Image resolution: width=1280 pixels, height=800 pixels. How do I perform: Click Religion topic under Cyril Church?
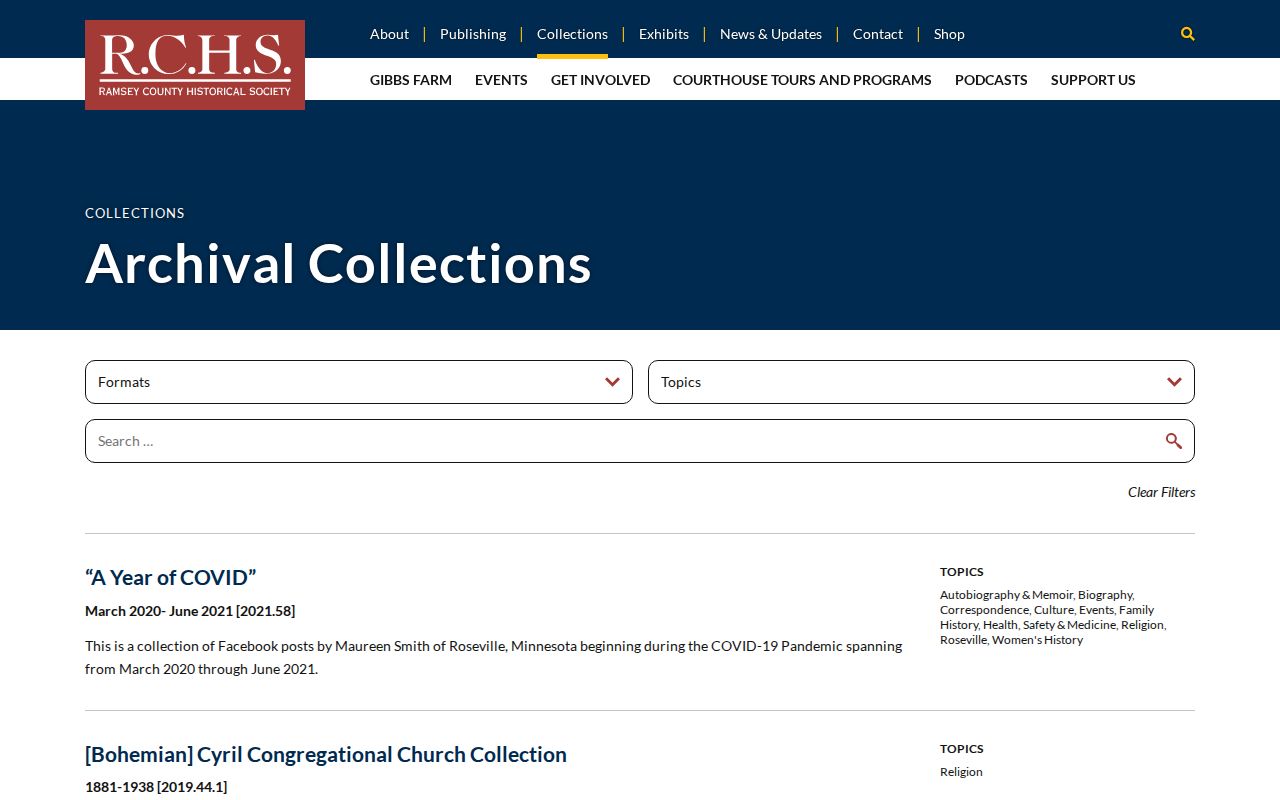[961, 772]
